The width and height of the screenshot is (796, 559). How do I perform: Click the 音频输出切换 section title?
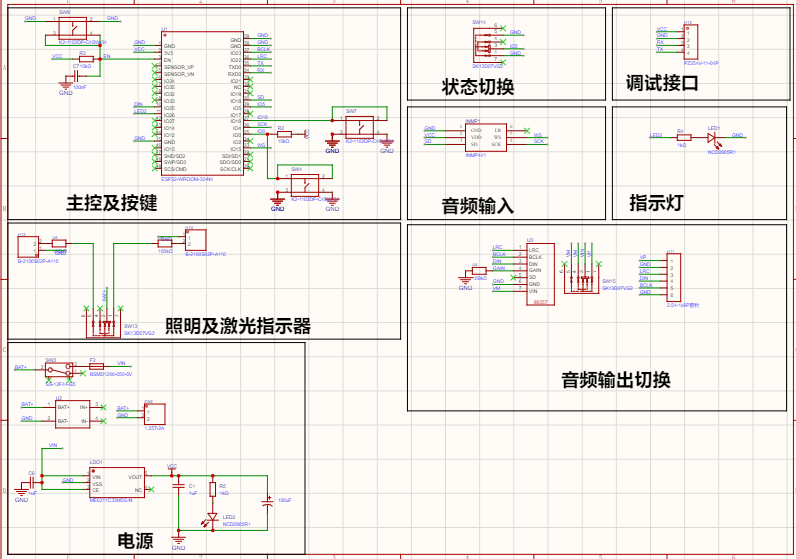pyautogui.click(x=616, y=380)
